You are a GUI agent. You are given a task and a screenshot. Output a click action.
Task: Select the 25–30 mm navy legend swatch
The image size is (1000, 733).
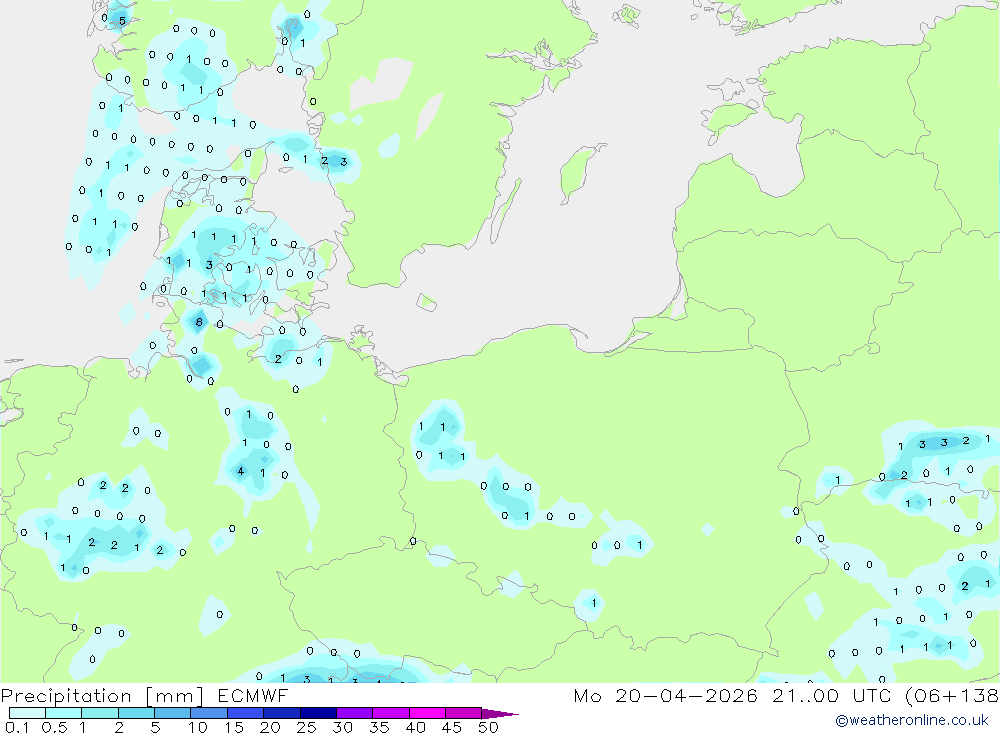click(x=318, y=713)
